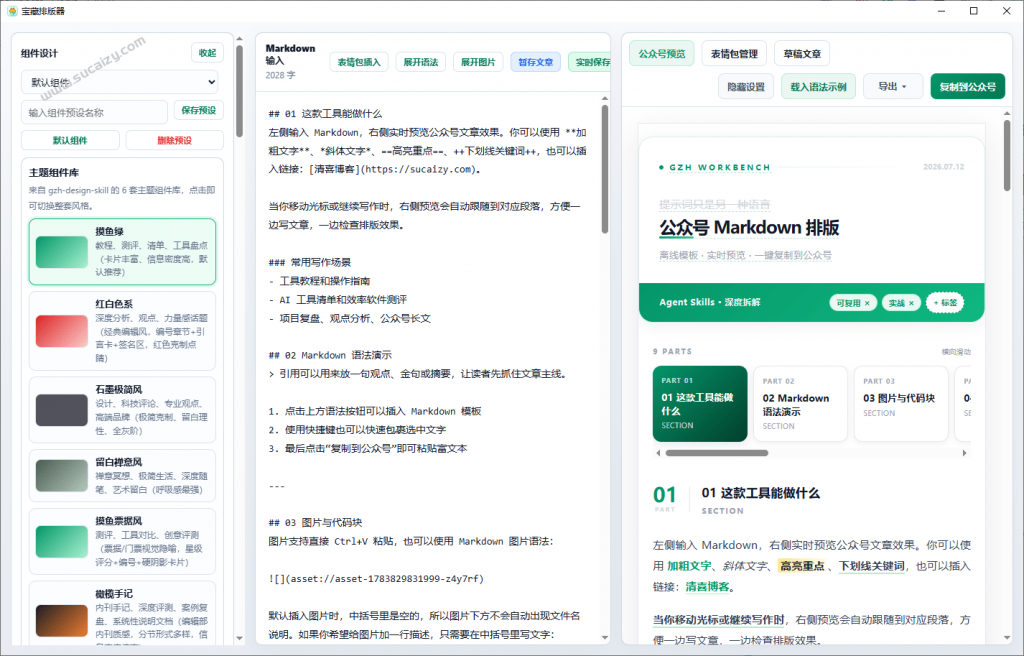Click the 保存预设 button
This screenshot has height=656, width=1024.
(199, 110)
